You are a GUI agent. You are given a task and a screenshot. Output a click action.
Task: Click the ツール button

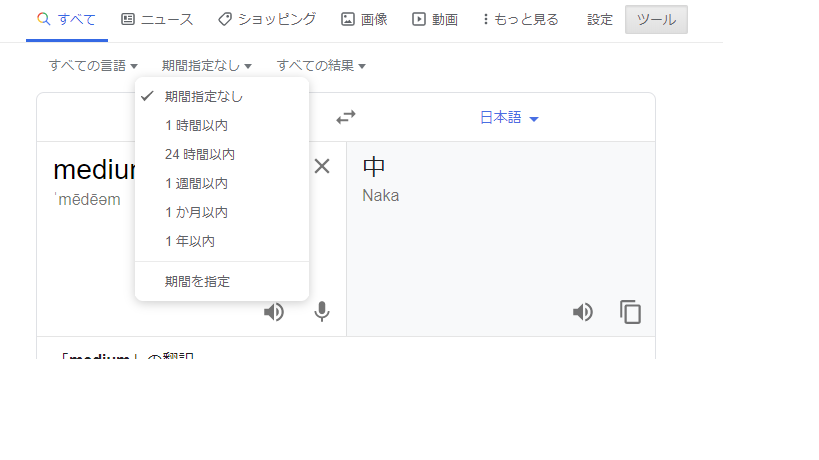click(x=656, y=19)
